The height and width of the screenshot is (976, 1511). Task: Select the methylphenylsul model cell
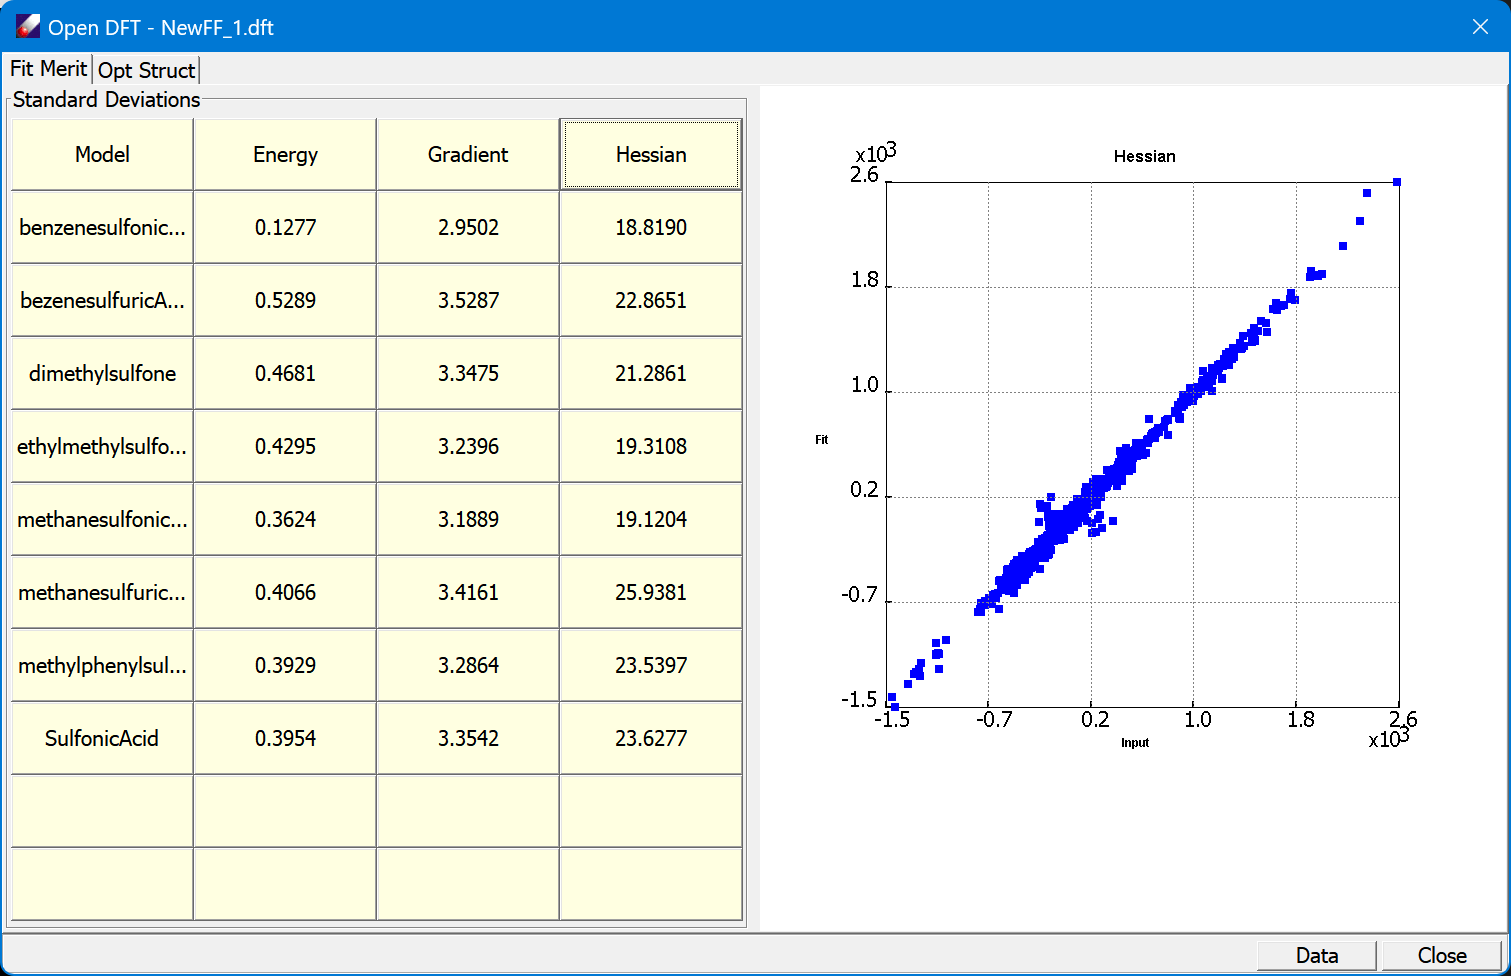coord(102,665)
